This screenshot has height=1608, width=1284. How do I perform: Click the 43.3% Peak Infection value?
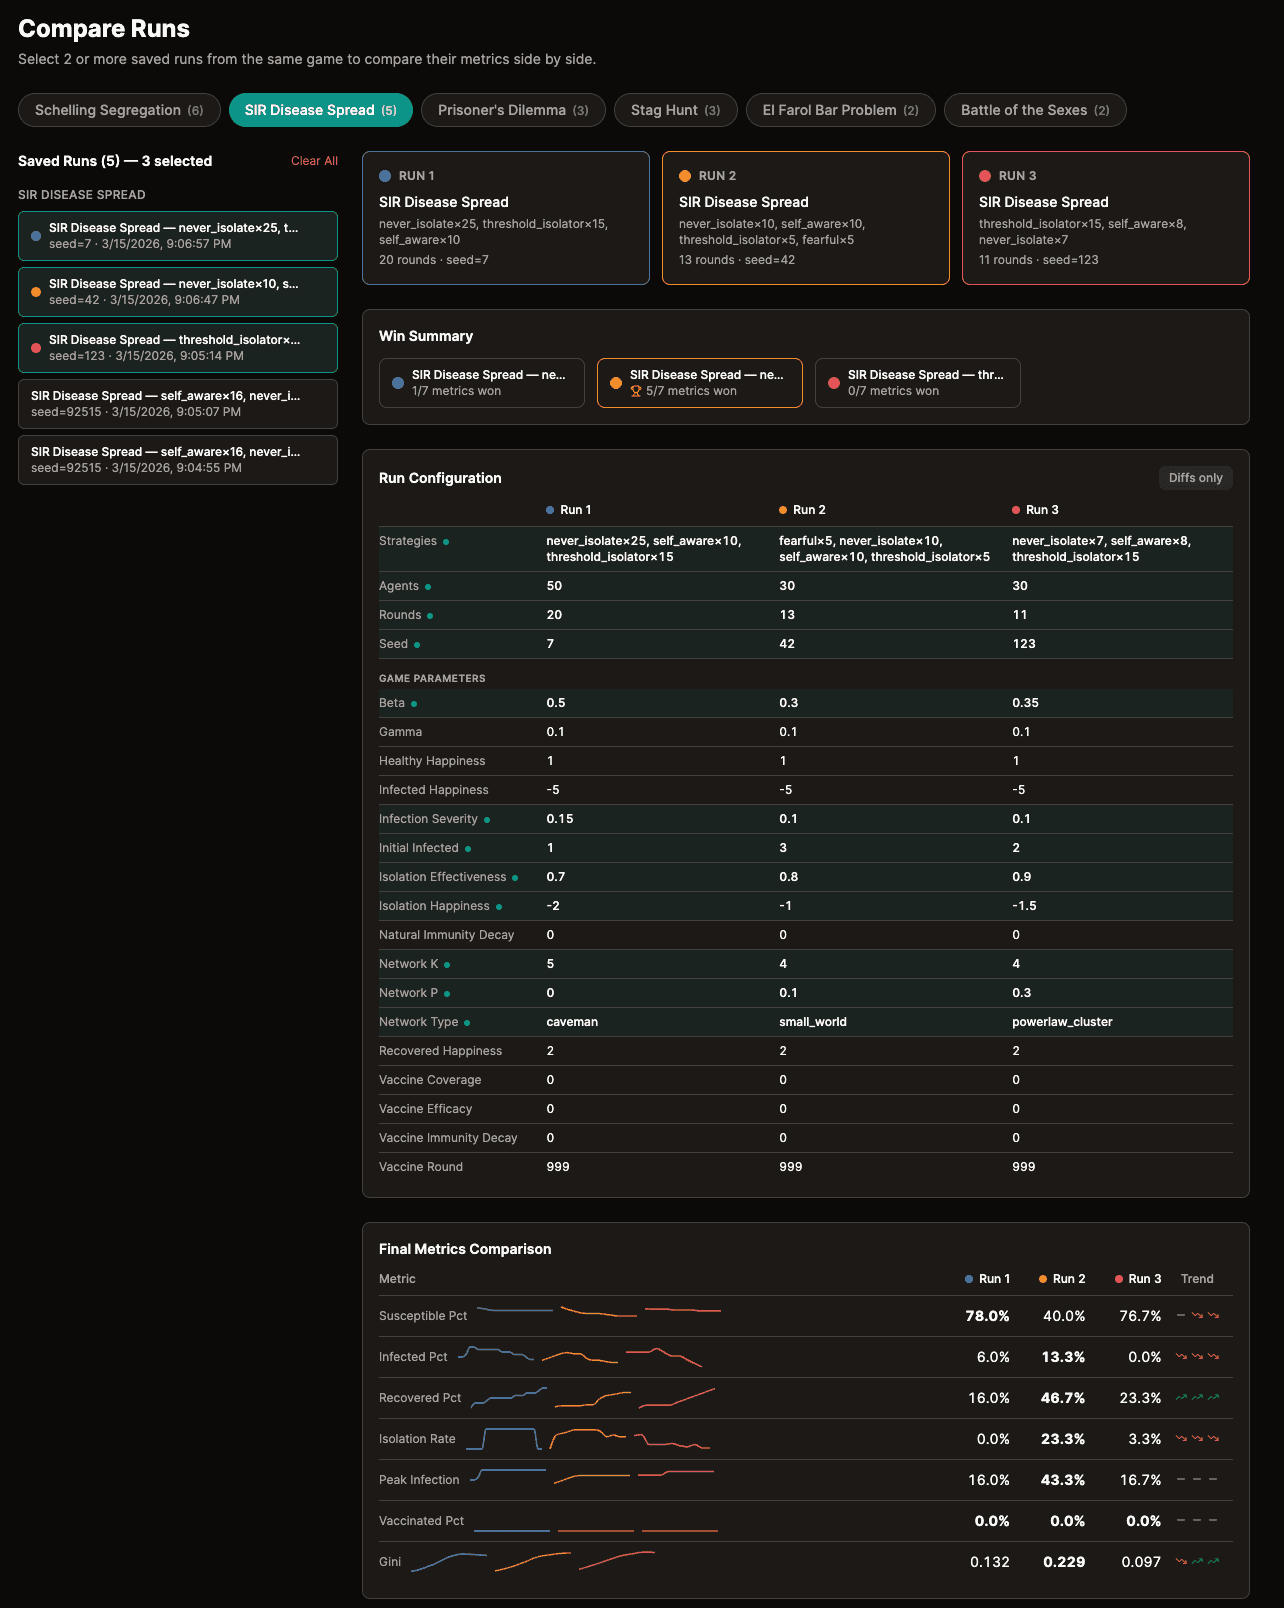[1063, 1480]
